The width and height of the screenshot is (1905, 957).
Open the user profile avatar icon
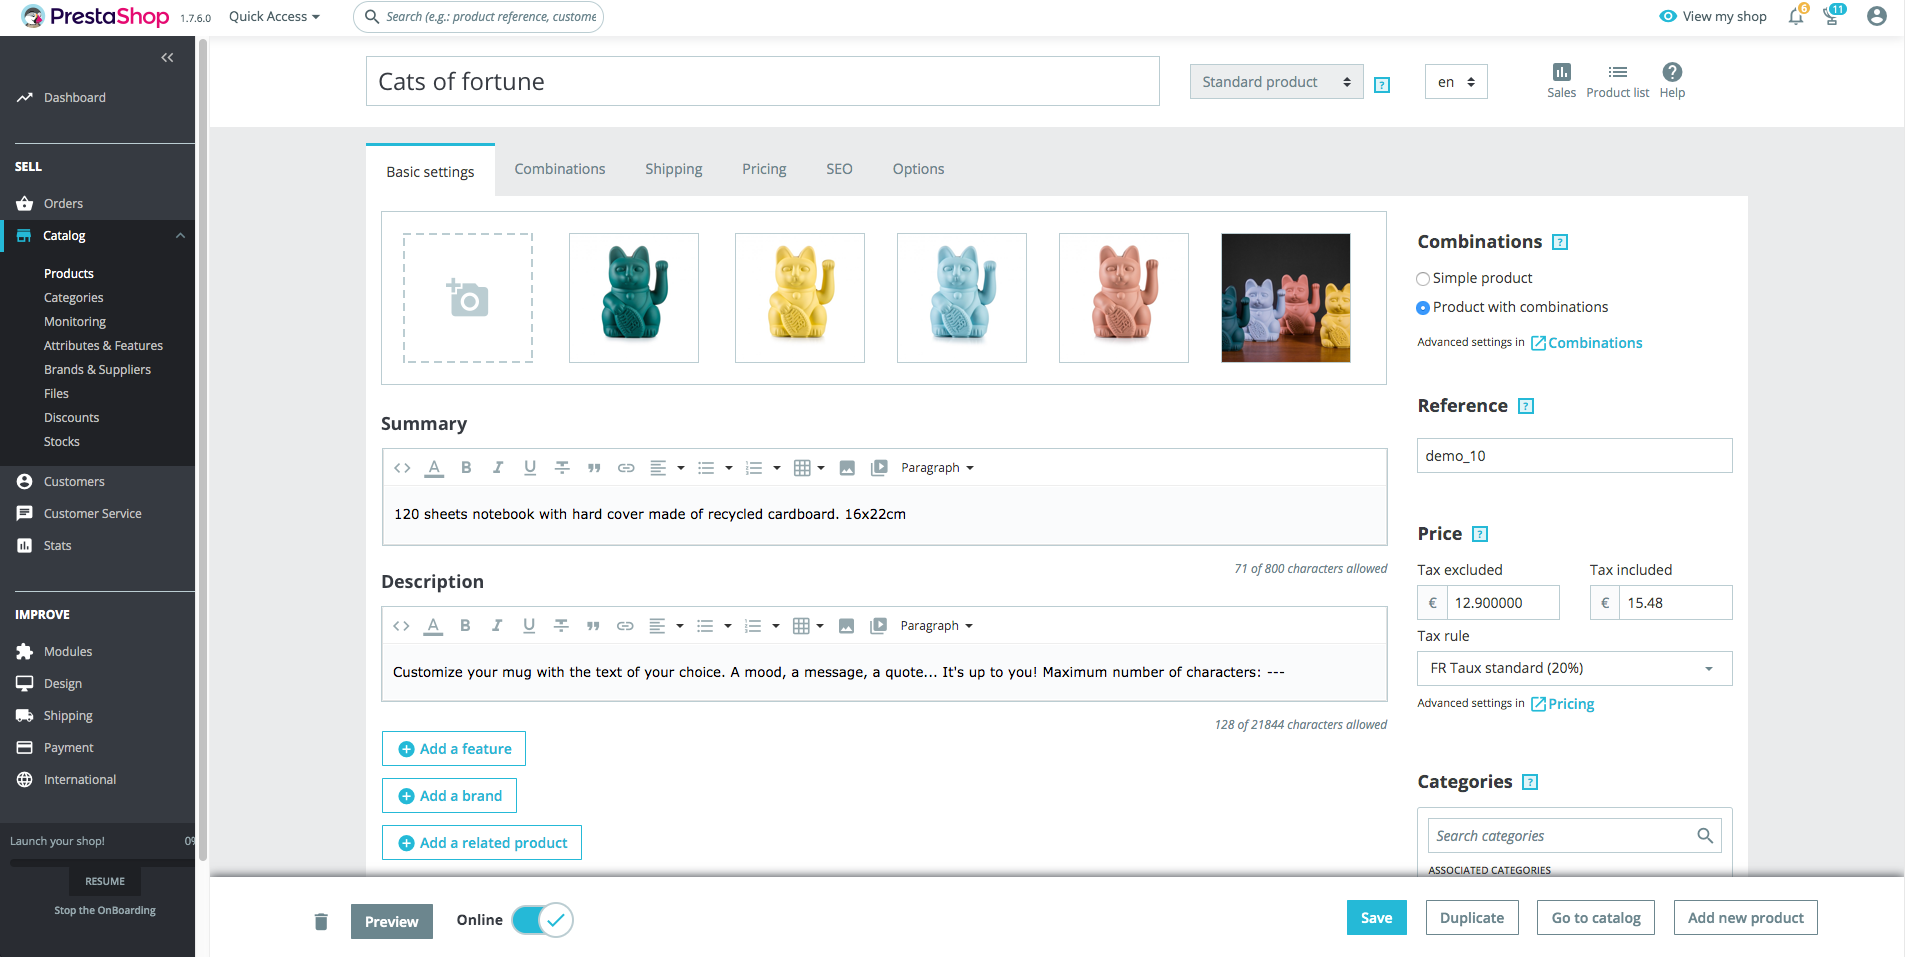[x=1877, y=16]
